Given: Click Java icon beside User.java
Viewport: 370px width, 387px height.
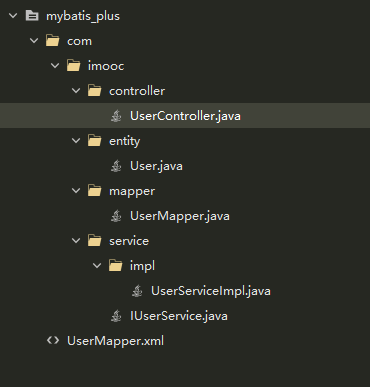Looking at the screenshot, I should [x=116, y=166].
